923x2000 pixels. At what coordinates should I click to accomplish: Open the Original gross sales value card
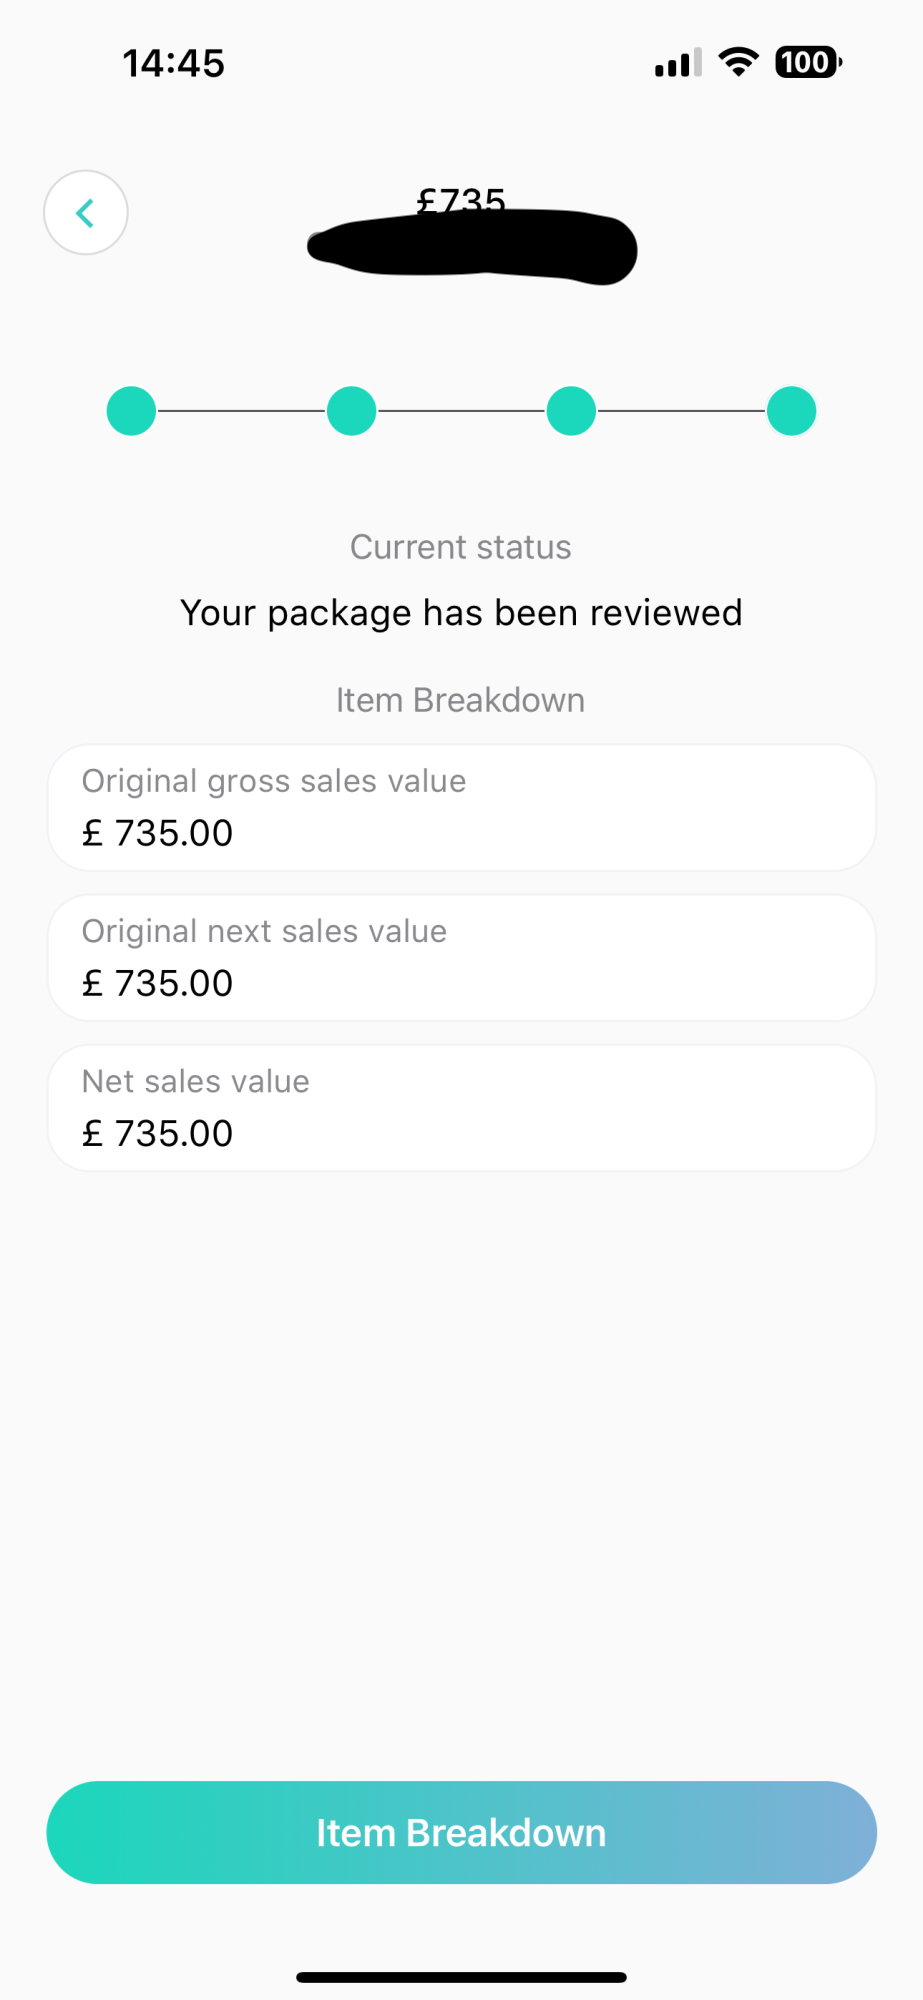(x=461, y=808)
